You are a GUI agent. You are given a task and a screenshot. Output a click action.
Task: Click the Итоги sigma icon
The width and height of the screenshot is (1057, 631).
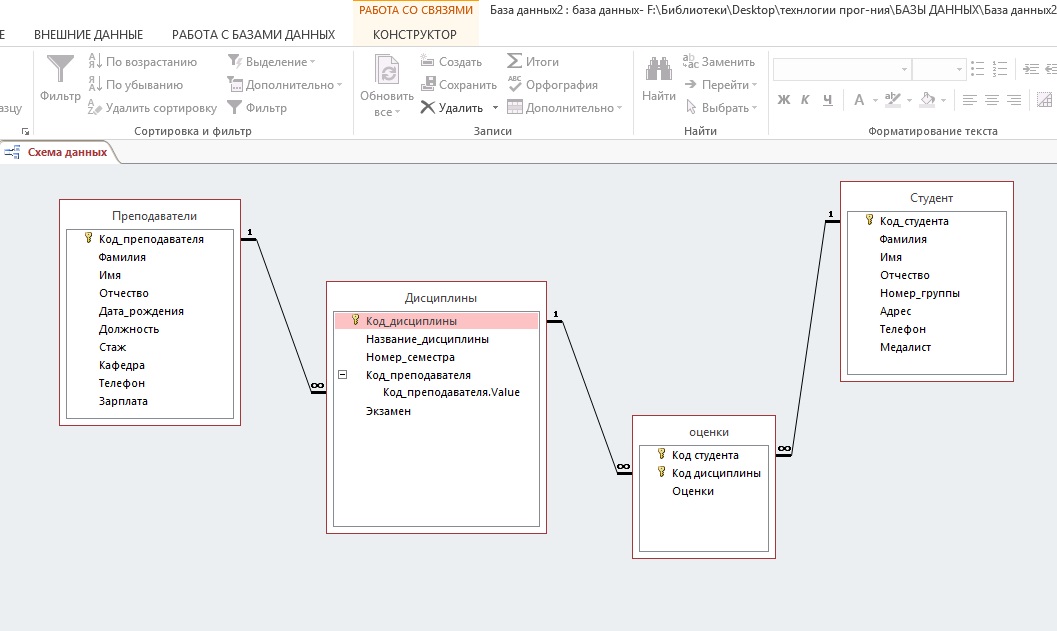515,62
